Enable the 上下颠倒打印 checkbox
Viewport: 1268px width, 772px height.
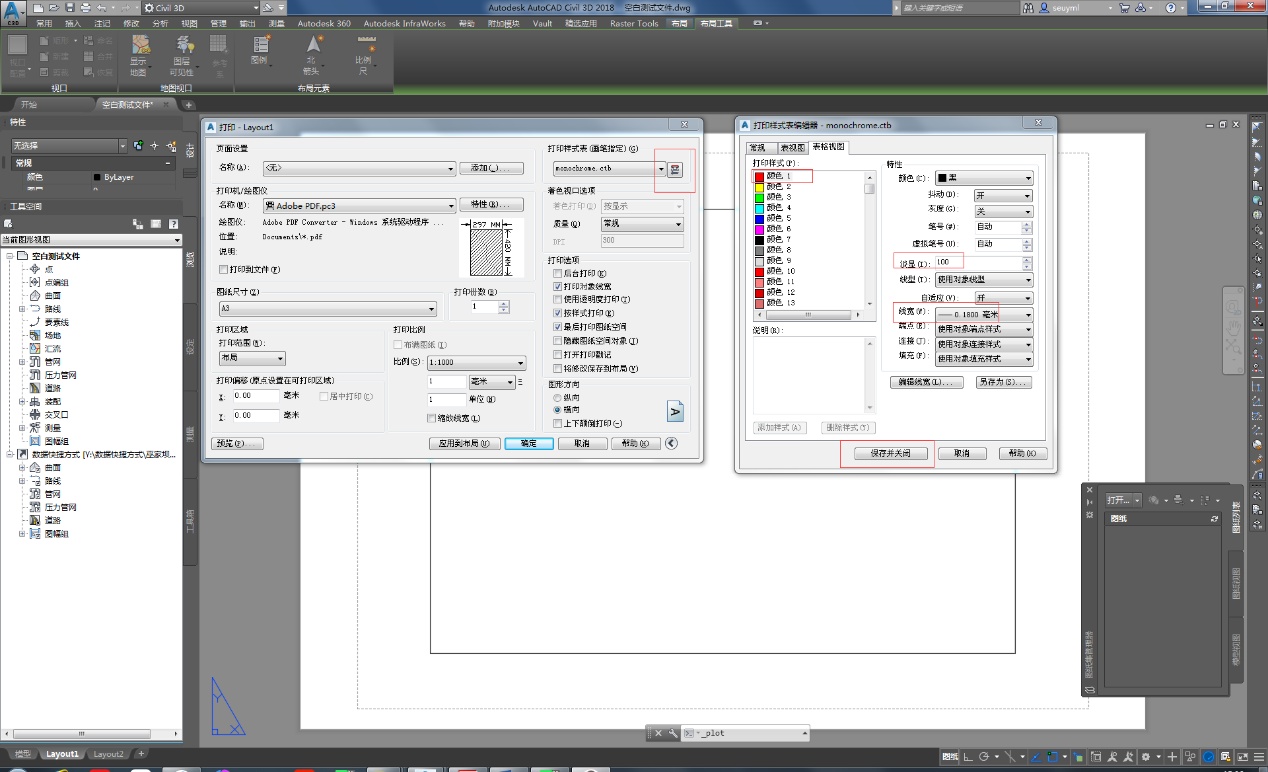click(x=557, y=424)
